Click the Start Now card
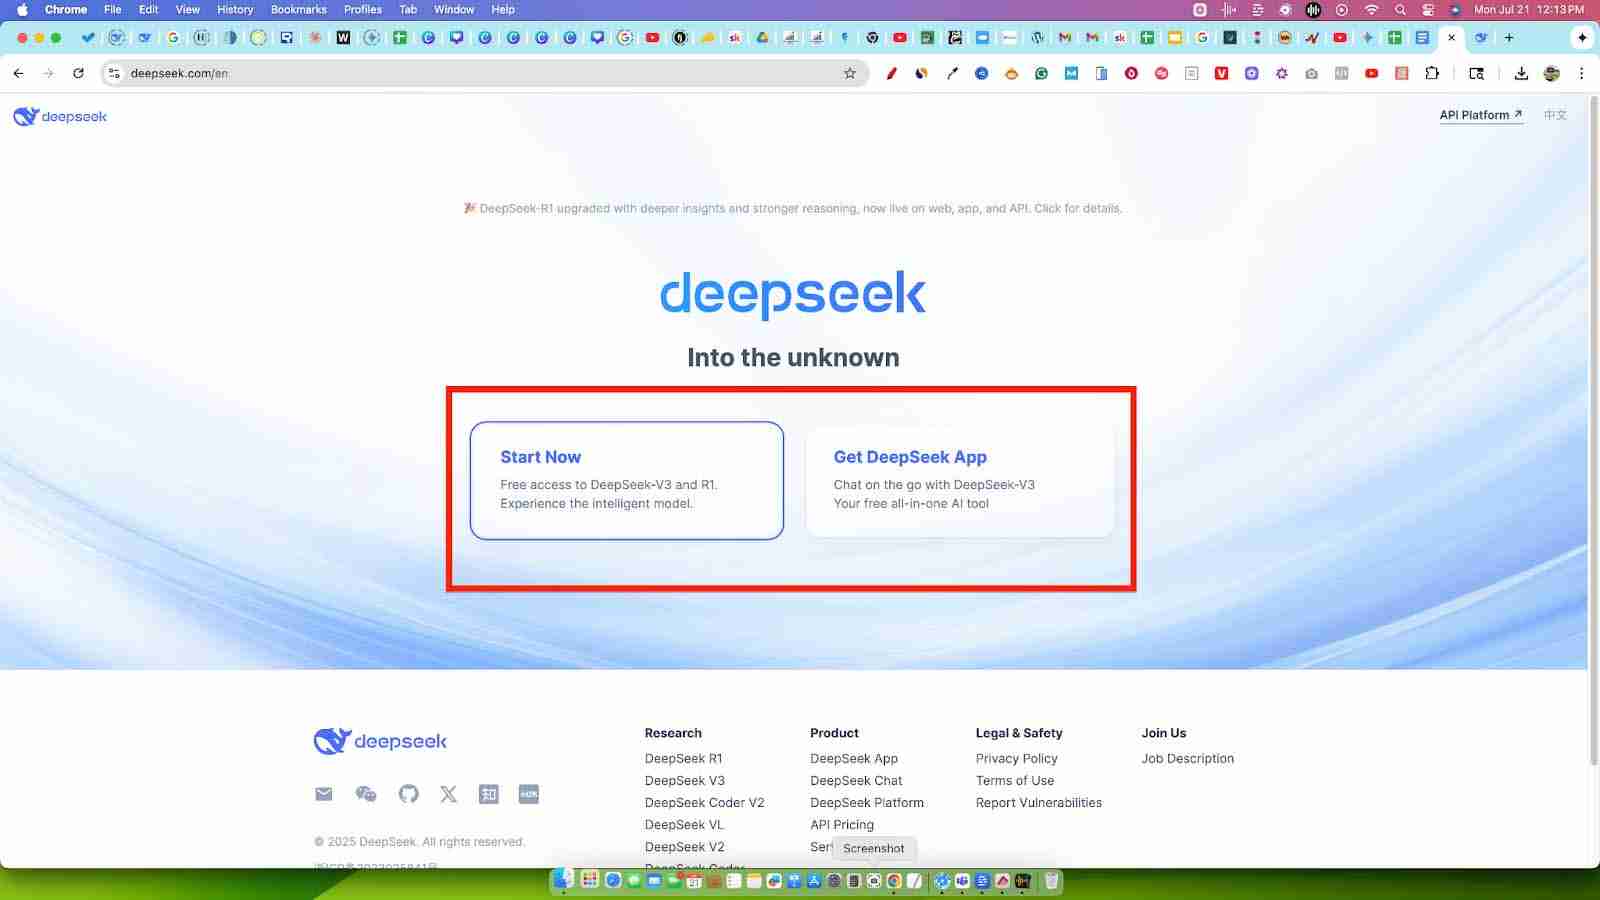Screen dimensions: 1600x900 (x=627, y=480)
